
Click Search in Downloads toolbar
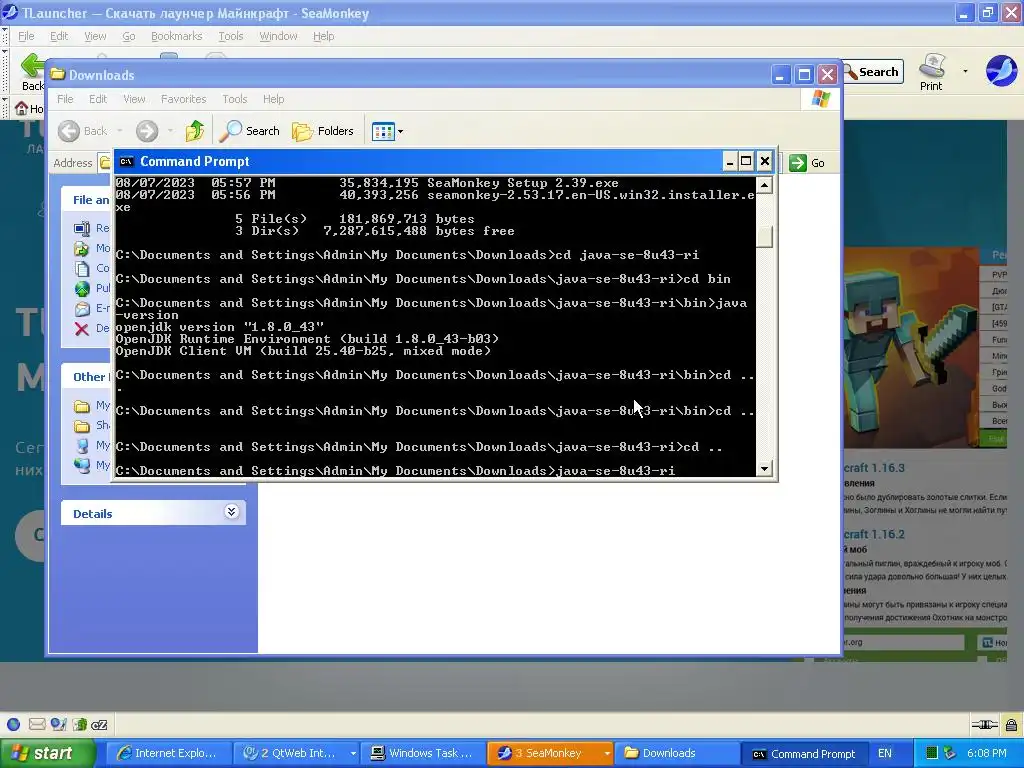pos(249,131)
